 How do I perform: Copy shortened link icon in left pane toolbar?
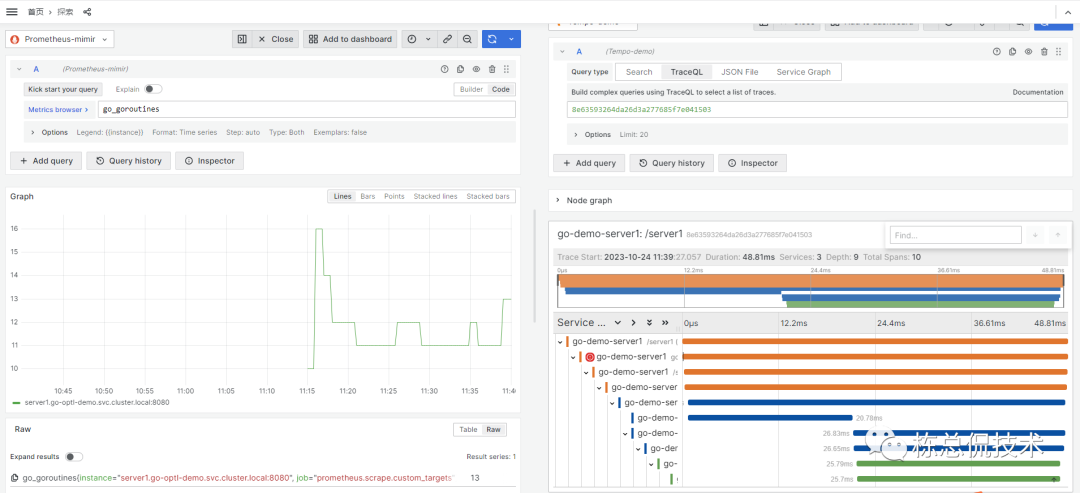(448, 39)
